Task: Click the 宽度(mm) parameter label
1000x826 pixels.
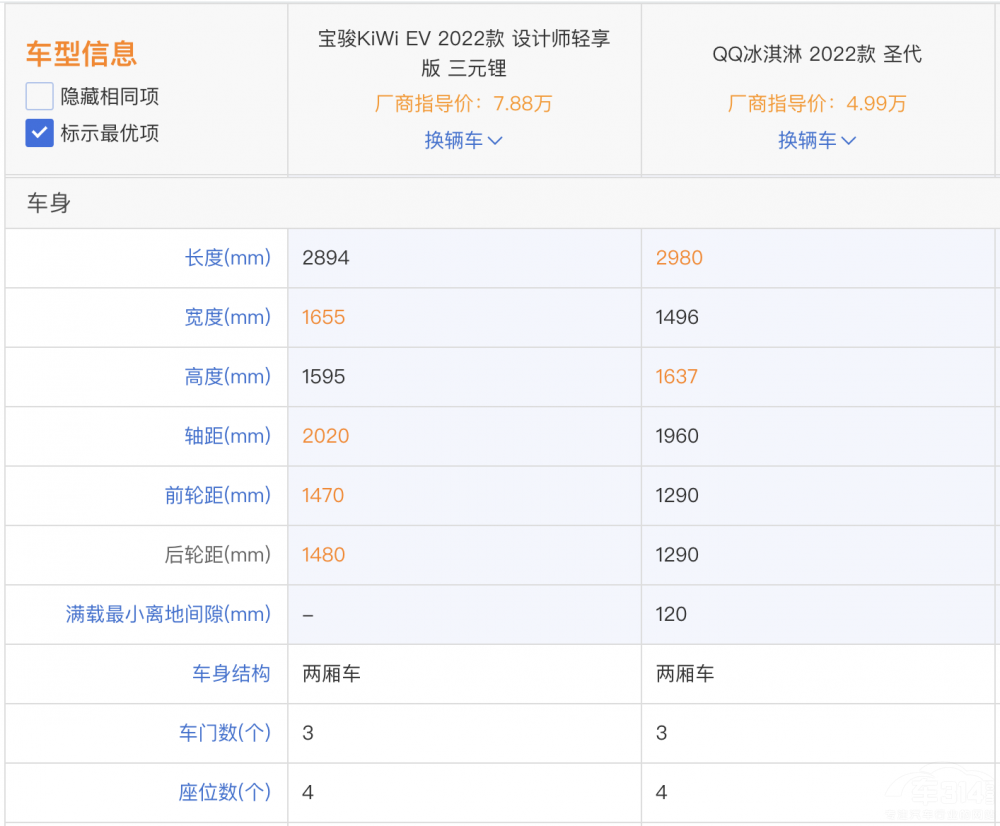Action: (228, 317)
